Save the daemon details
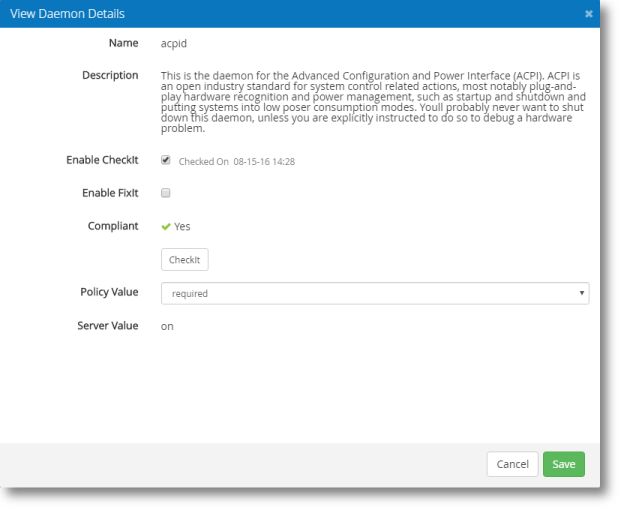Screen dimensions: 630x516 564,464
